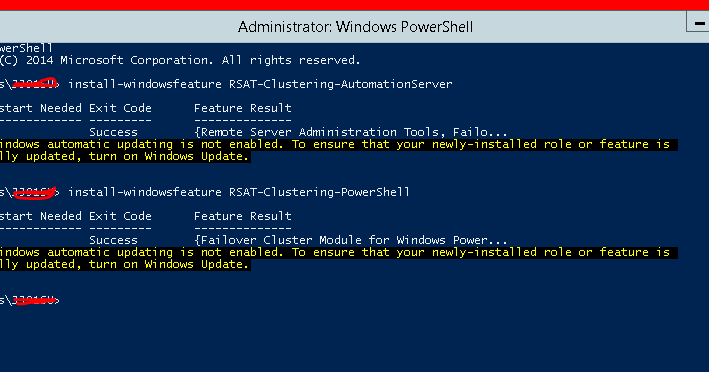Minimize the PowerShell window

tap(699, 22)
